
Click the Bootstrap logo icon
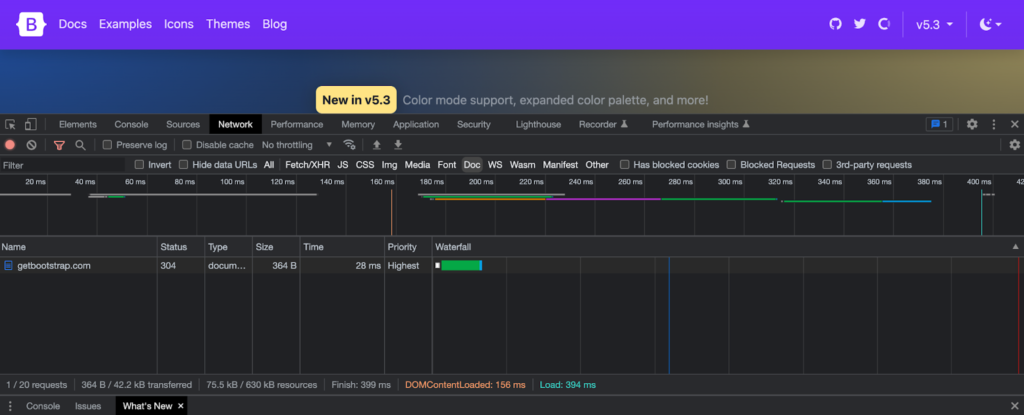pyautogui.click(x=31, y=24)
